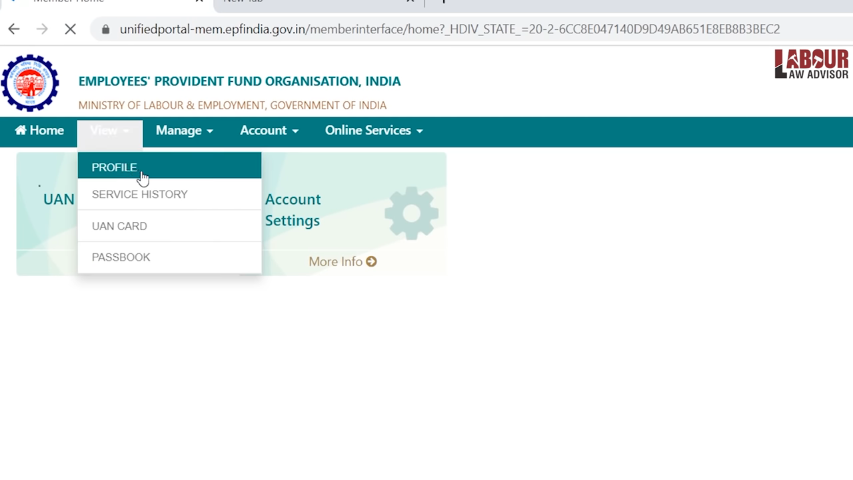Image resolution: width=853 pixels, height=480 pixels.
Task: Click the Ministry of Labour & Employment text
Action: click(x=232, y=105)
